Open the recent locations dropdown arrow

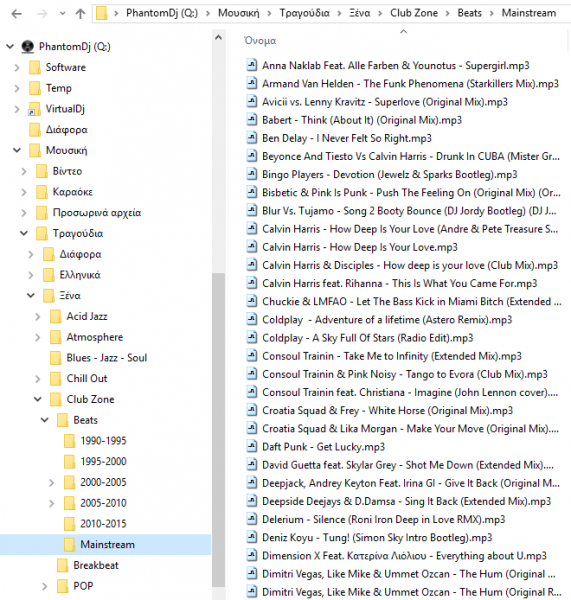(62, 14)
